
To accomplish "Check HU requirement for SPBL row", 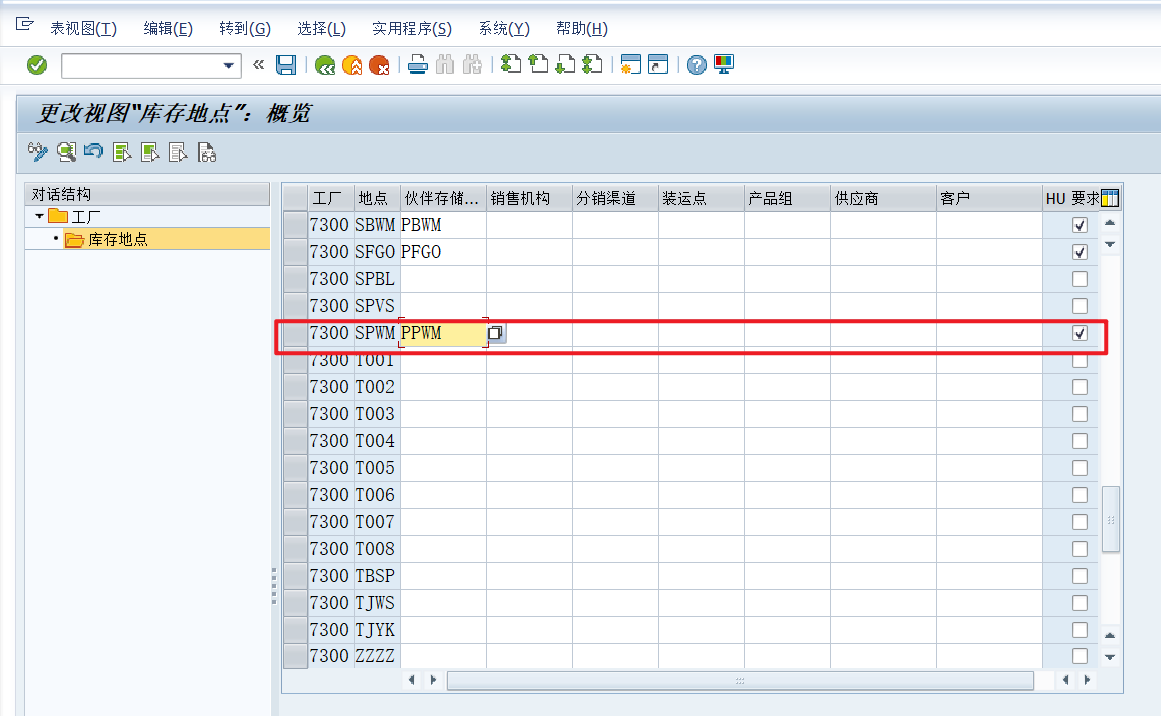I will click(1080, 279).
